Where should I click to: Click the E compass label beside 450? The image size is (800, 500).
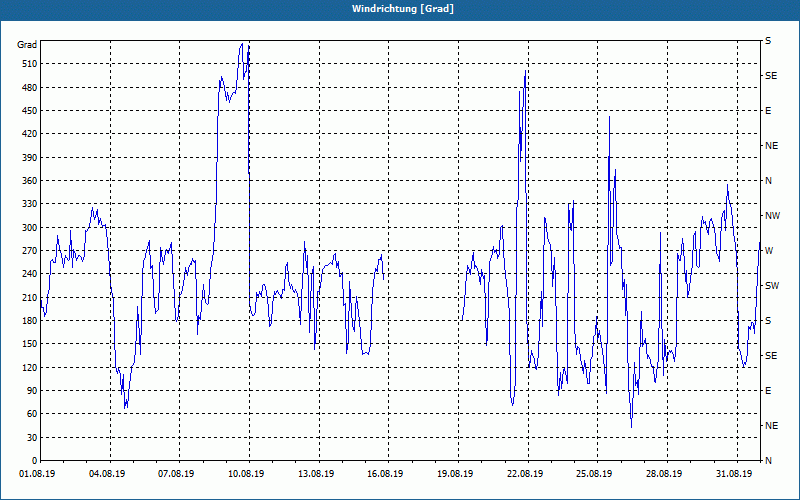click(x=768, y=111)
